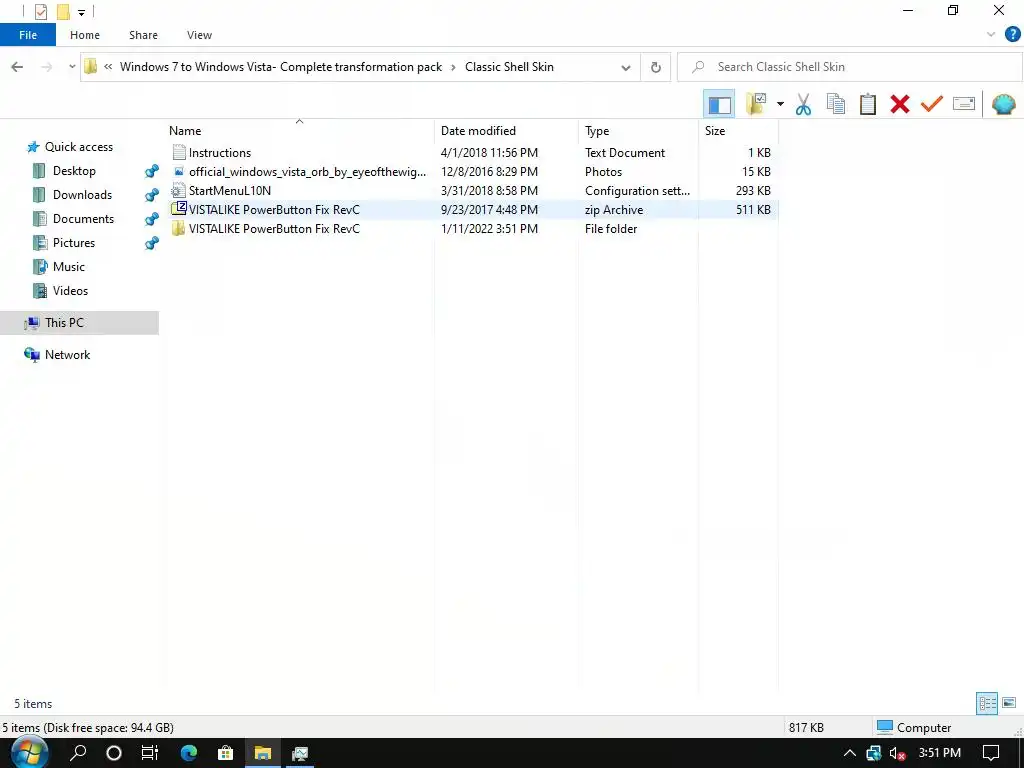Paste using the clipboard toolbar icon
Viewport: 1024px width, 768px height.
point(867,104)
